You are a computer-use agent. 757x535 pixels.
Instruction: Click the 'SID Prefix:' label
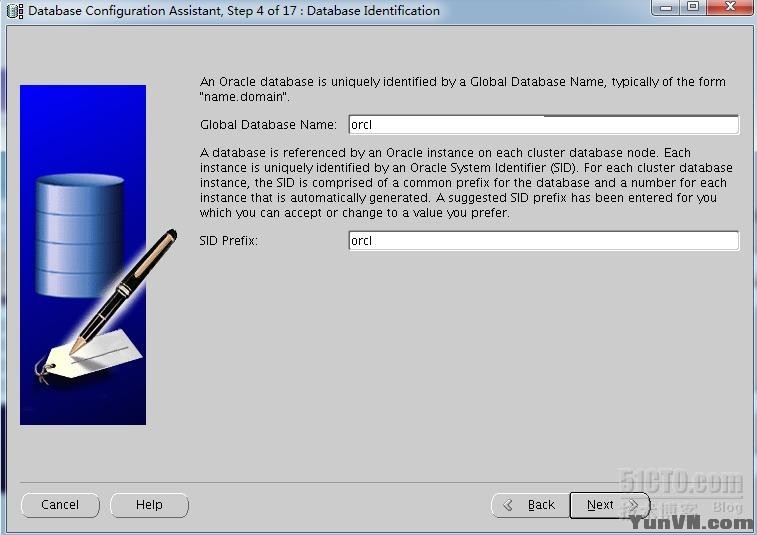(228, 240)
